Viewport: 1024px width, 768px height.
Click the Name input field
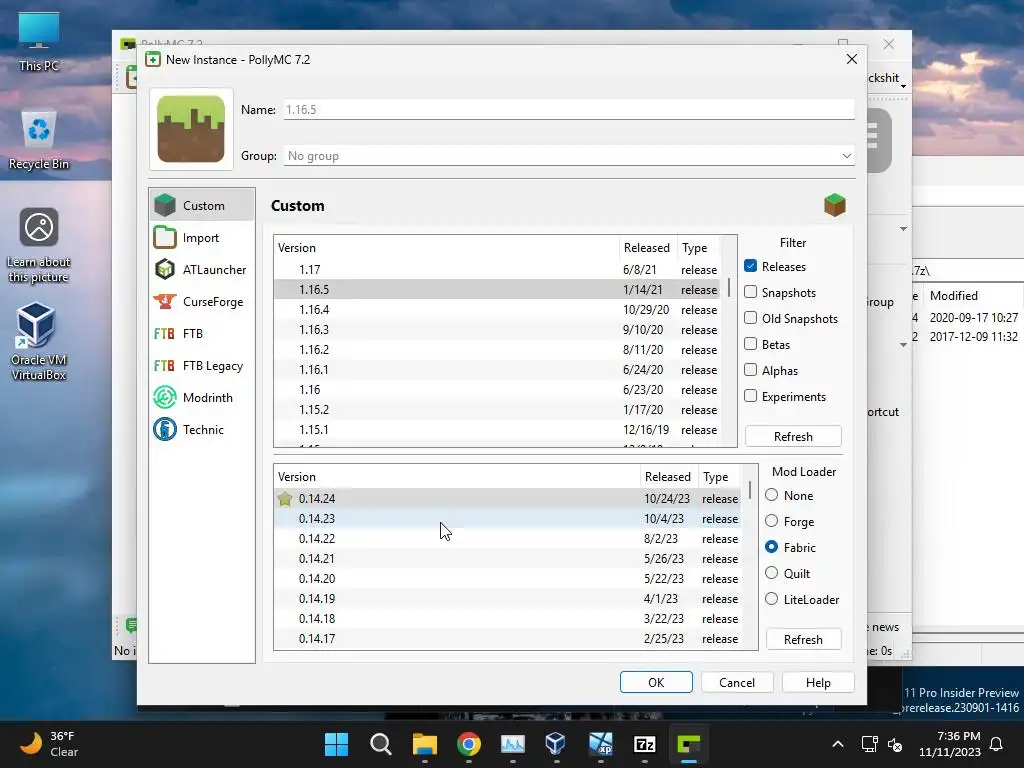coord(569,110)
